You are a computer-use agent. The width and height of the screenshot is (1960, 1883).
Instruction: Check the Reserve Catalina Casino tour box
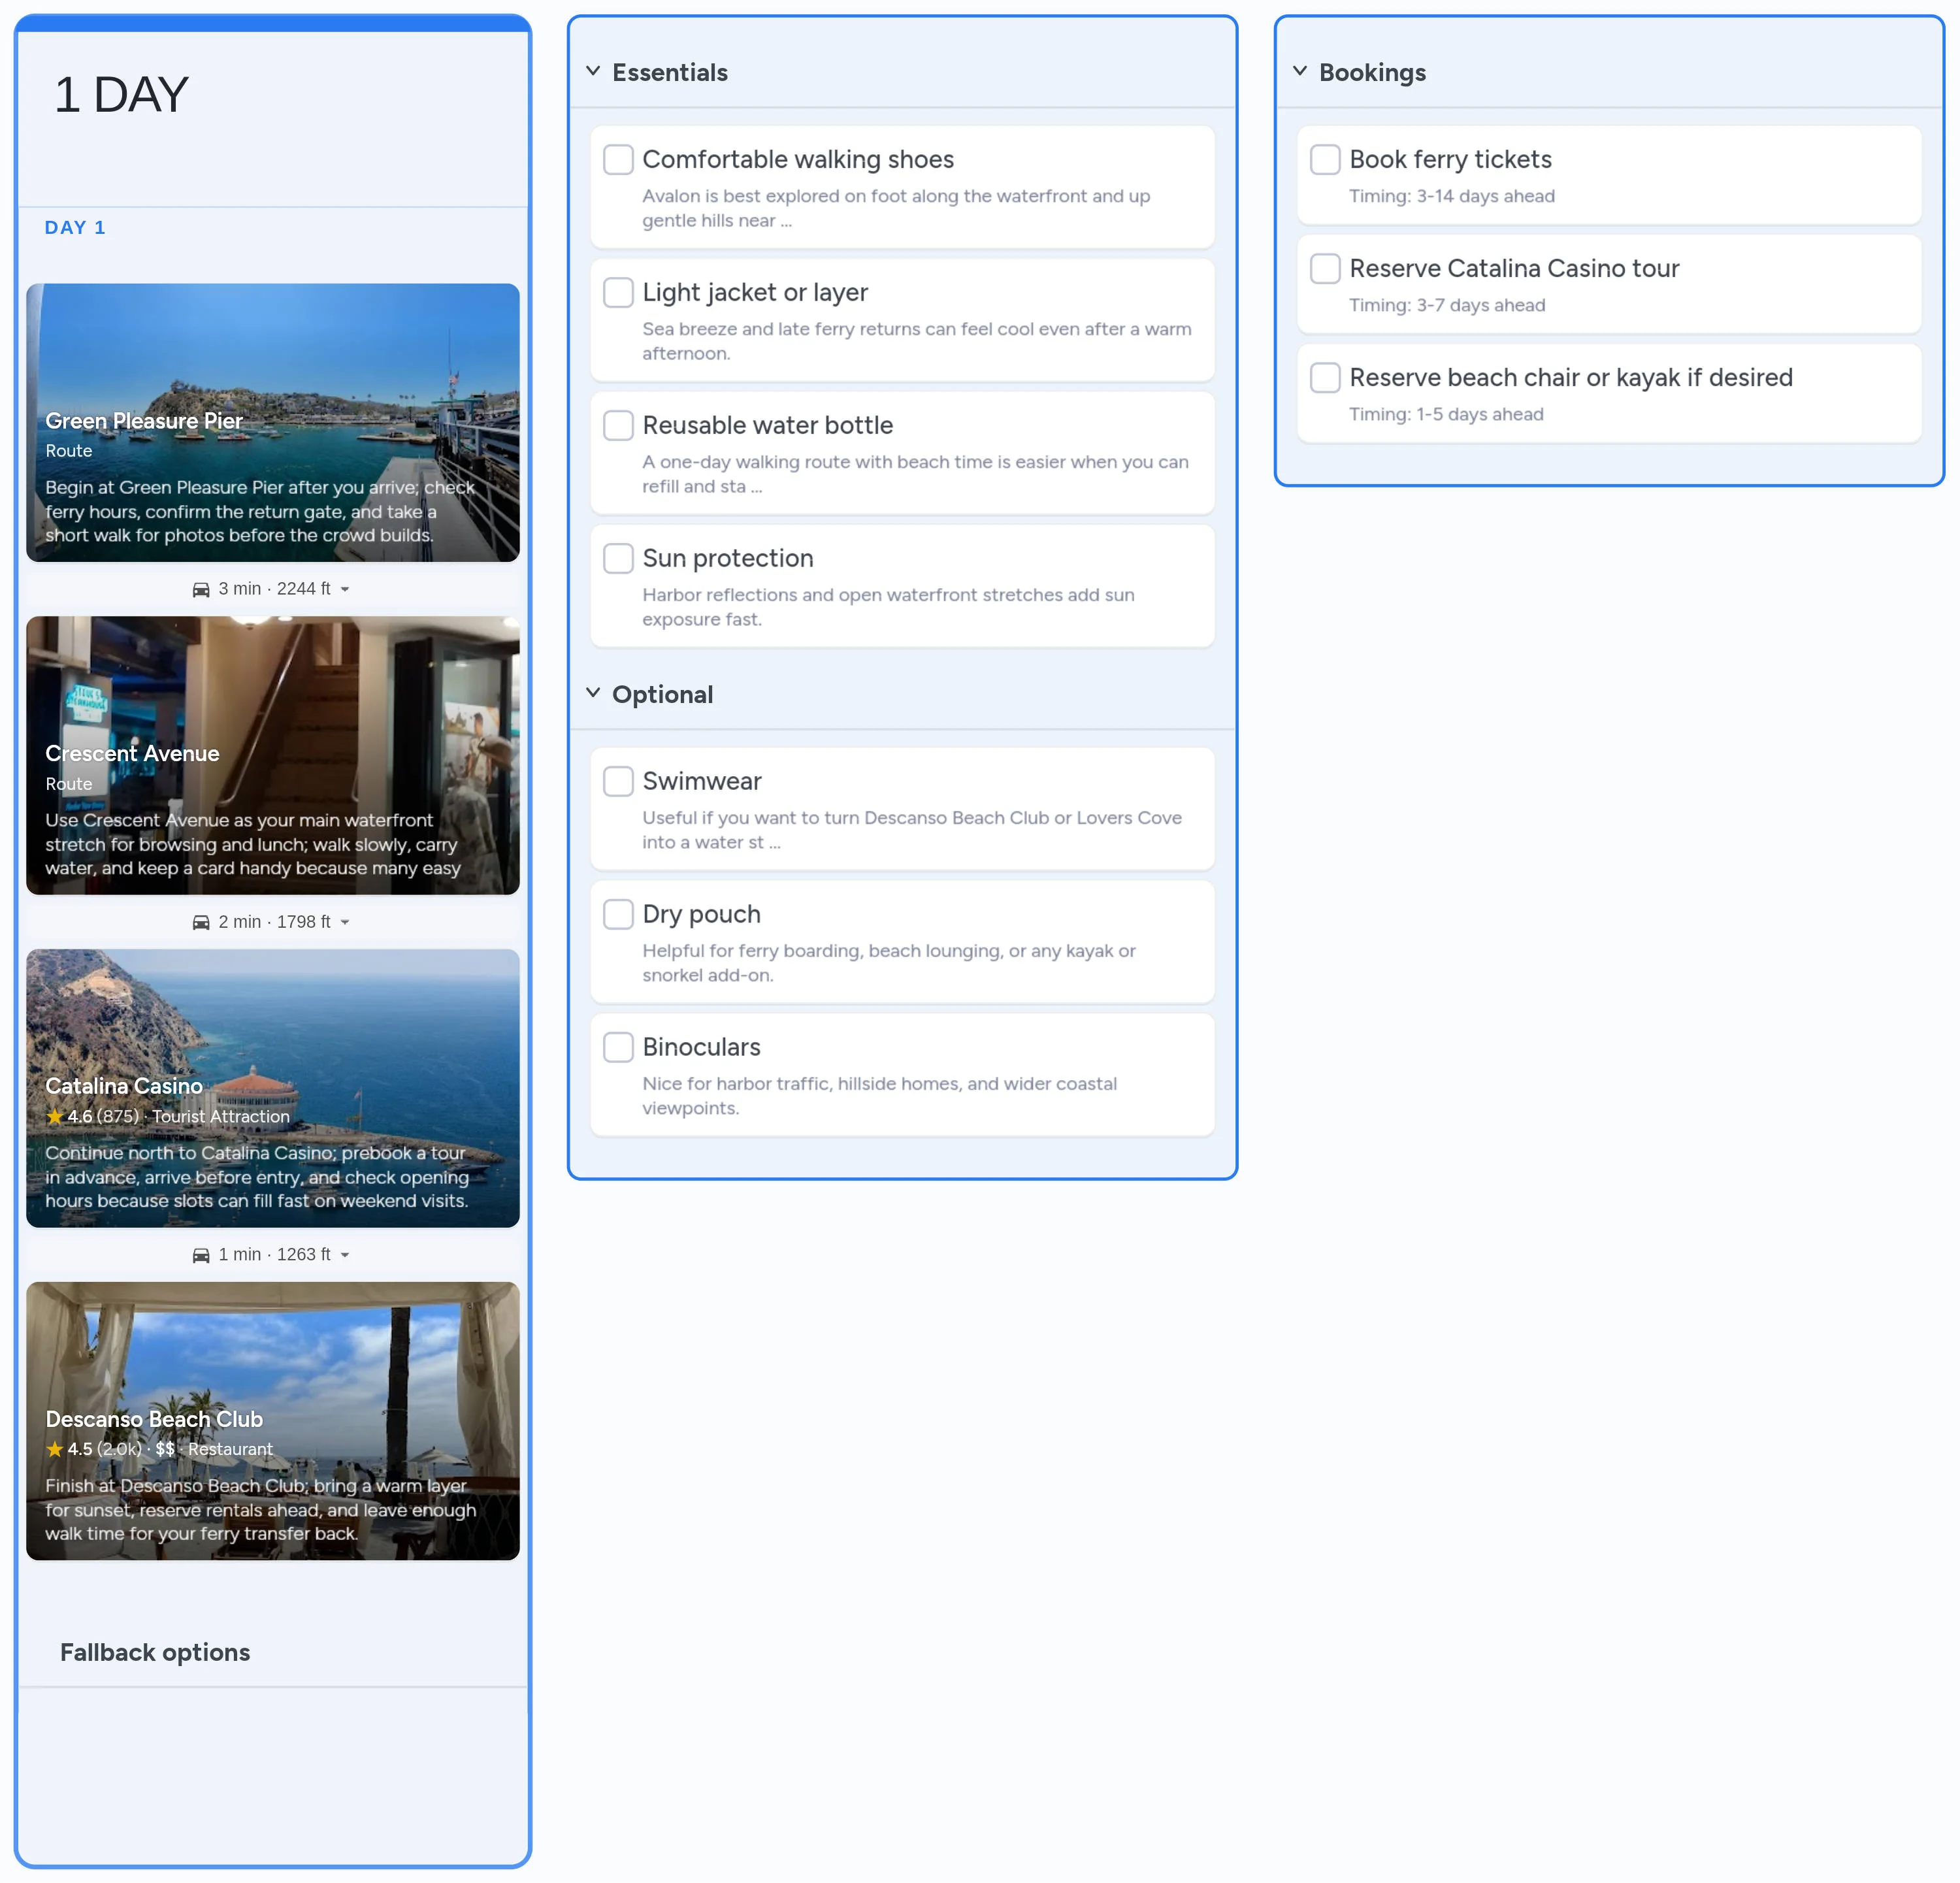pos(1325,268)
